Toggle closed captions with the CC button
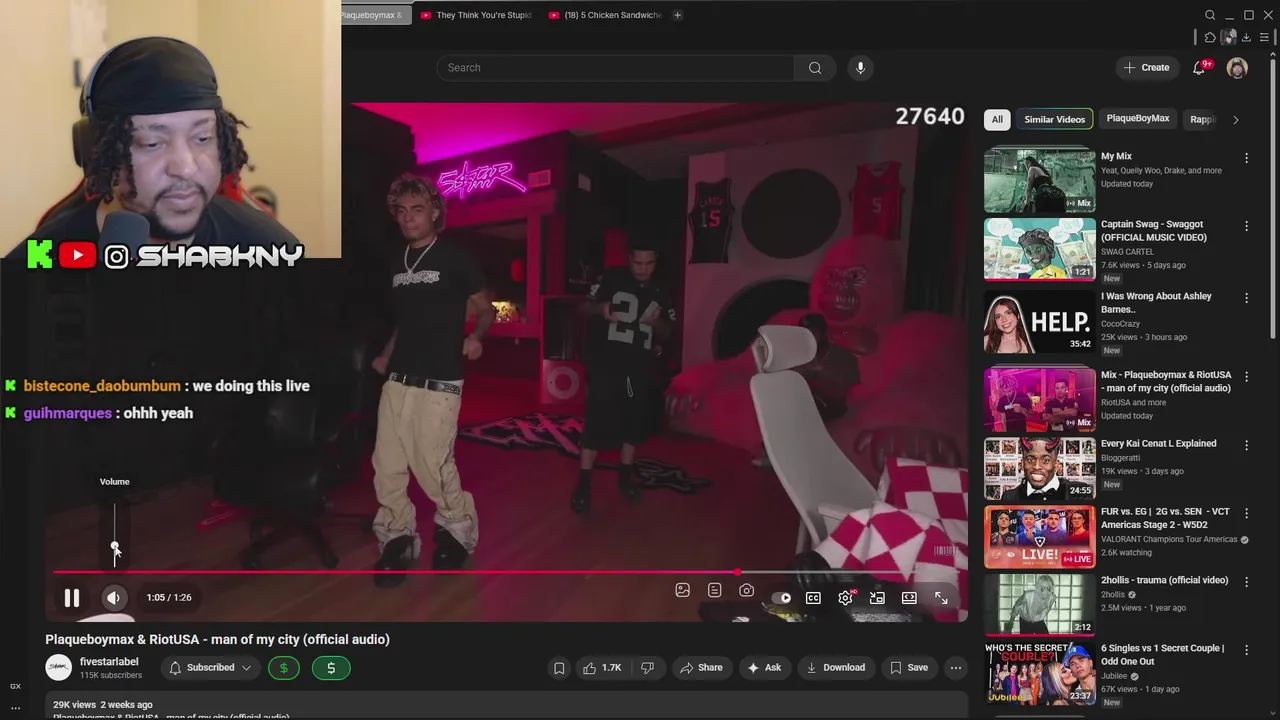Image resolution: width=1280 pixels, height=720 pixels. (814, 598)
